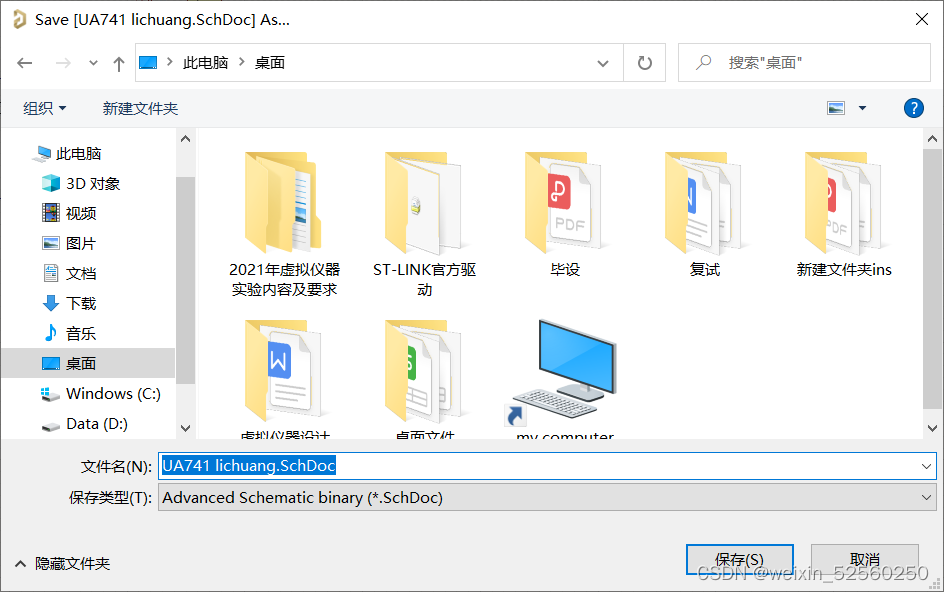Click the 保存(S) button
The width and height of the screenshot is (944, 592).
click(739, 559)
